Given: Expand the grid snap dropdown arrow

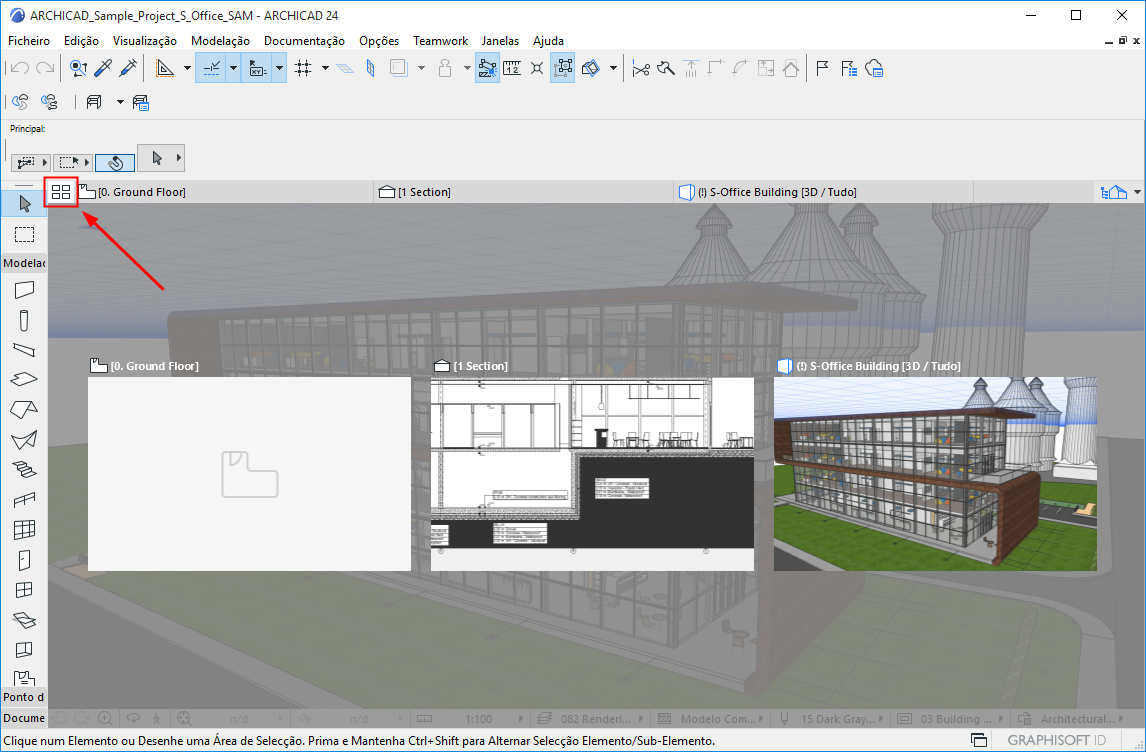Looking at the screenshot, I should tap(325, 68).
